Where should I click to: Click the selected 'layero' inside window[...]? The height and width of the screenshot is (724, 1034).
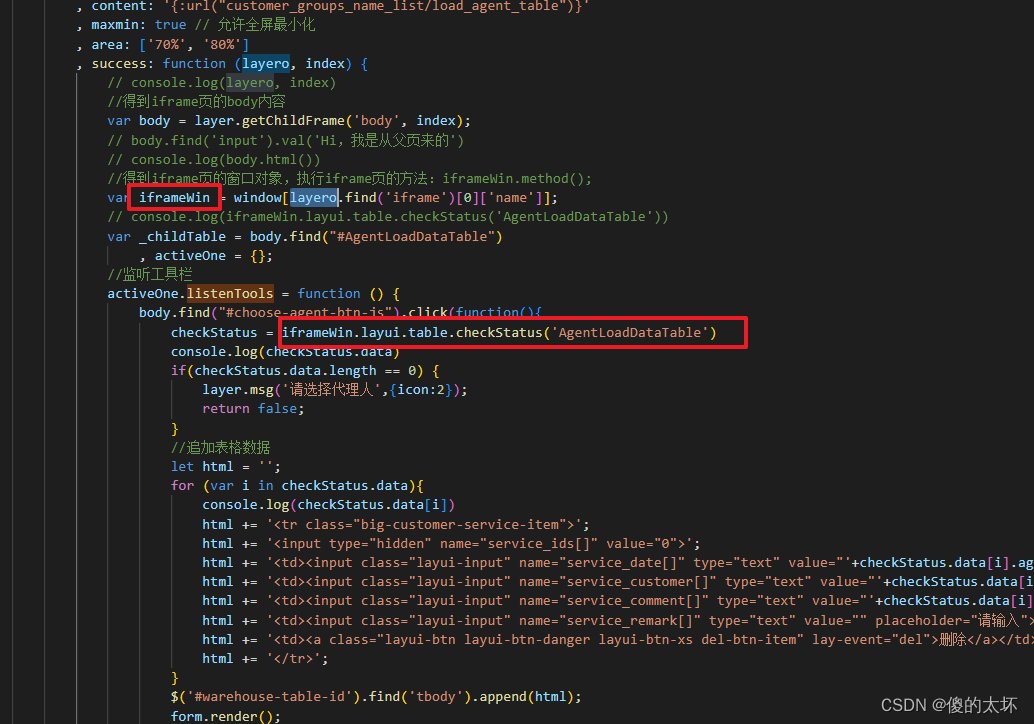coord(313,198)
